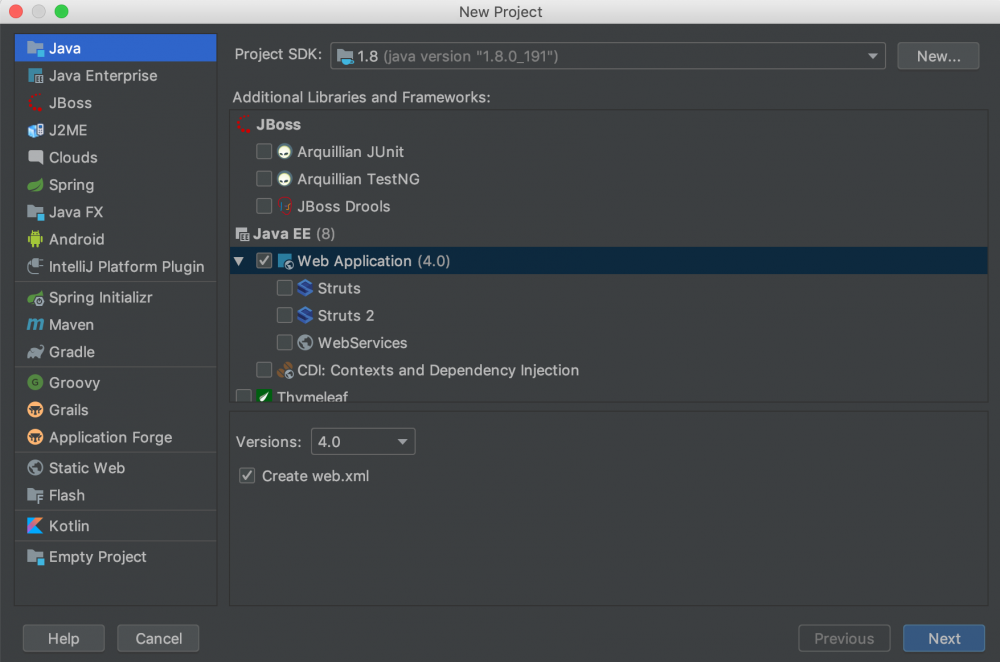Click the Spring leaf icon
This screenshot has height=662, width=1000.
[35, 185]
